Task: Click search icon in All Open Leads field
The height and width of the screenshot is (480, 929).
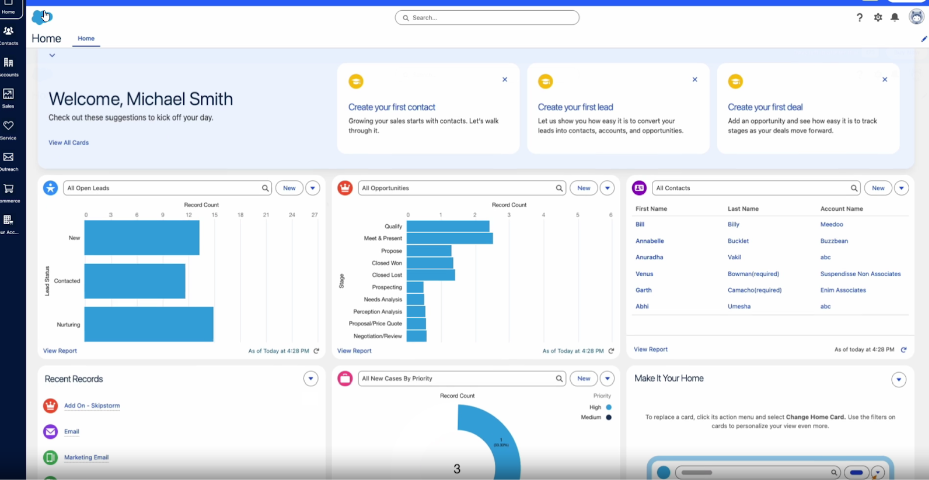Action: pos(265,188)
